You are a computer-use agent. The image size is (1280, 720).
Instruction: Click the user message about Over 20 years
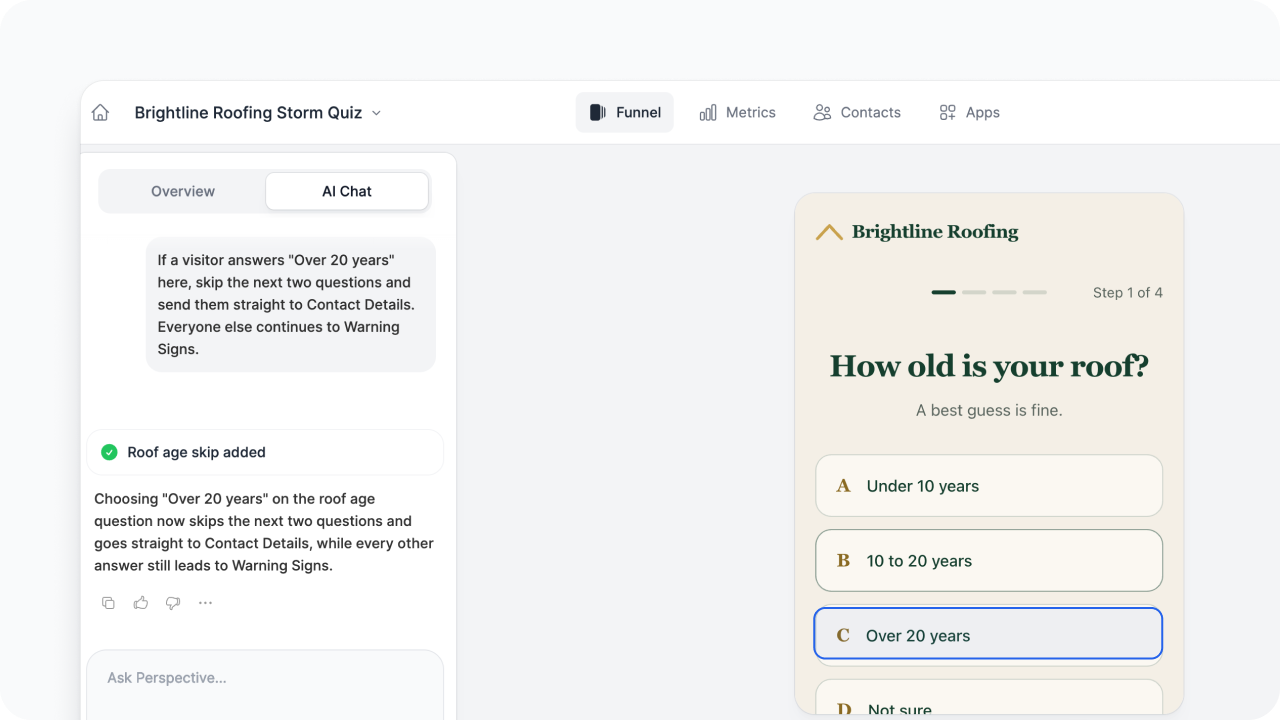291,304
